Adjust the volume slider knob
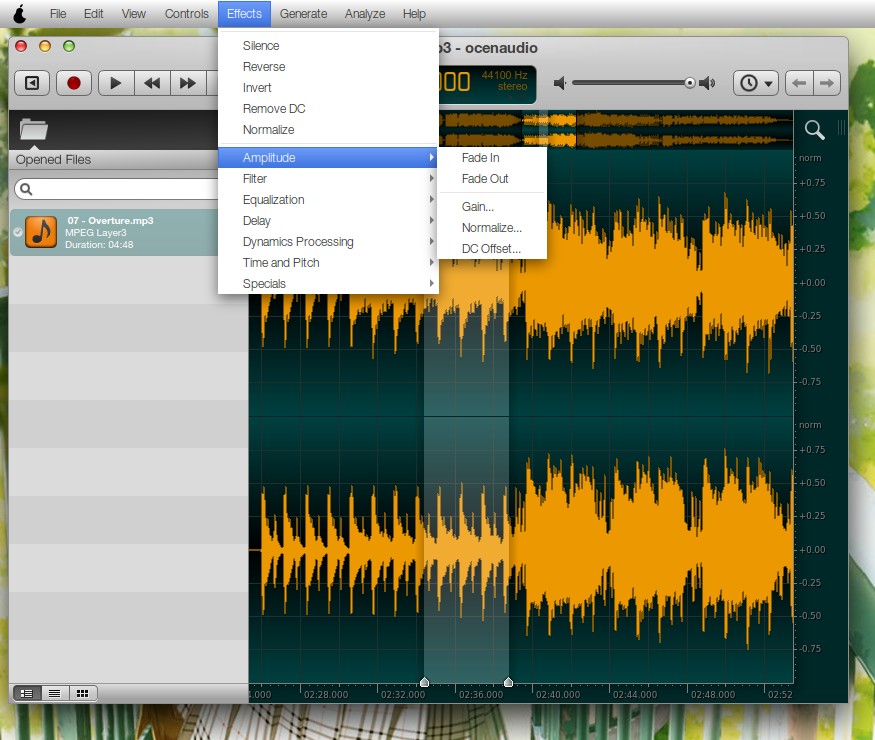 pyautogui.click(x=690, y=83)
